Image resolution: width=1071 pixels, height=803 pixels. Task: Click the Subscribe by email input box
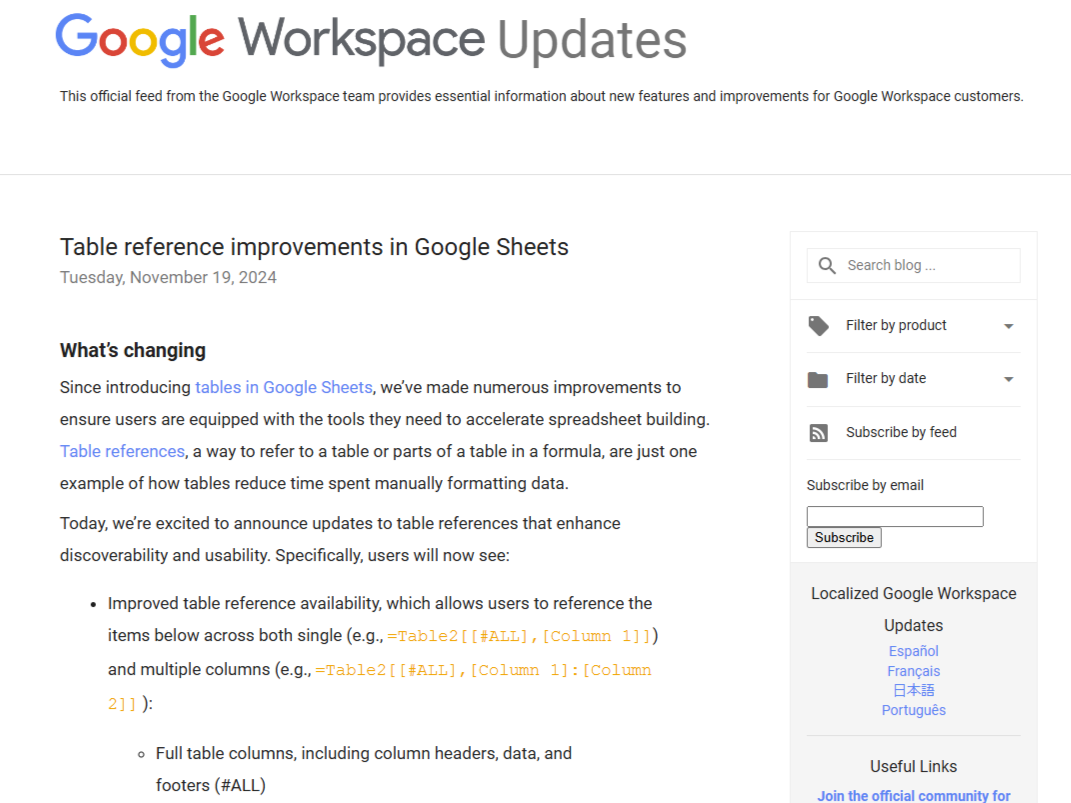[894, 516]
